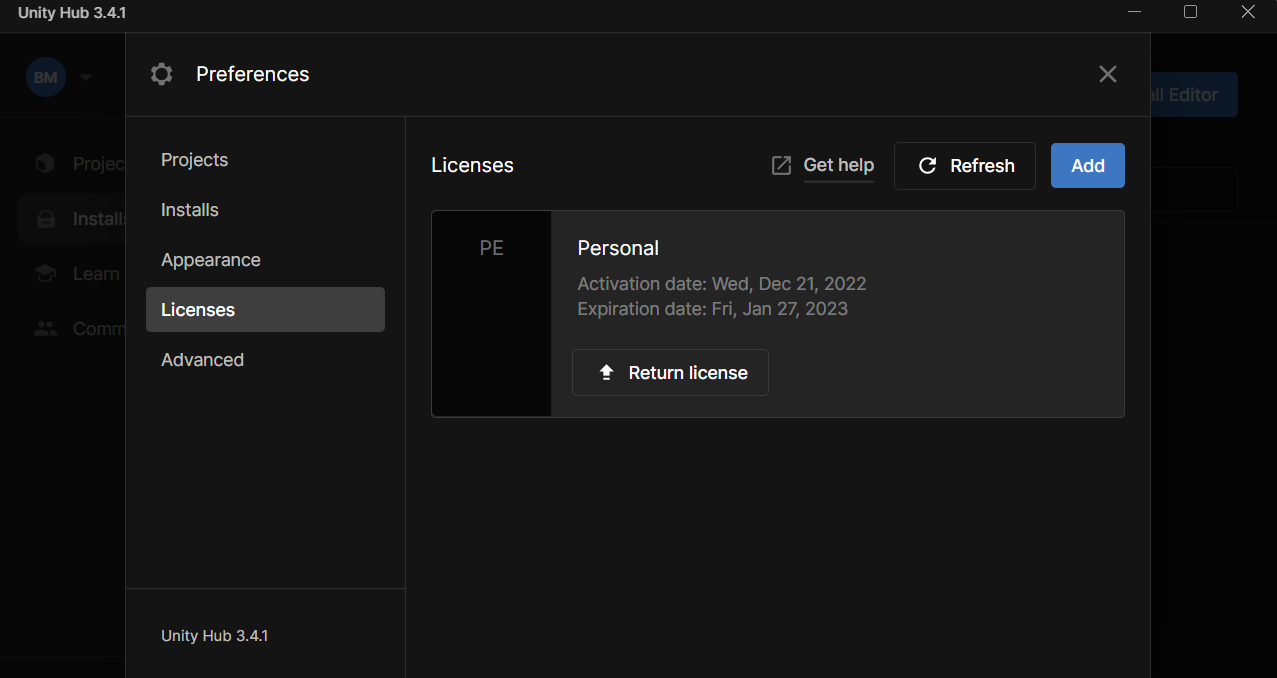Viewport: 1277px width, 678px height.
Task: Click the Preferences gear icon
Action: point(161,74)
